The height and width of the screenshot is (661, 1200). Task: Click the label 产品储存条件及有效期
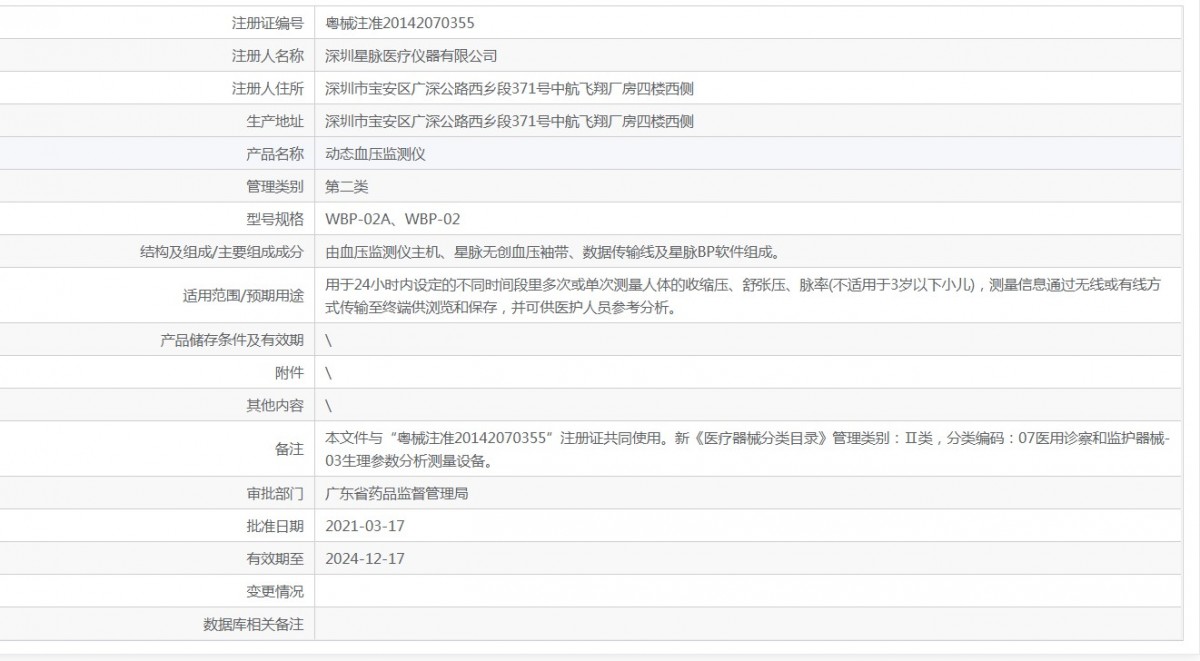pos(232,340)
